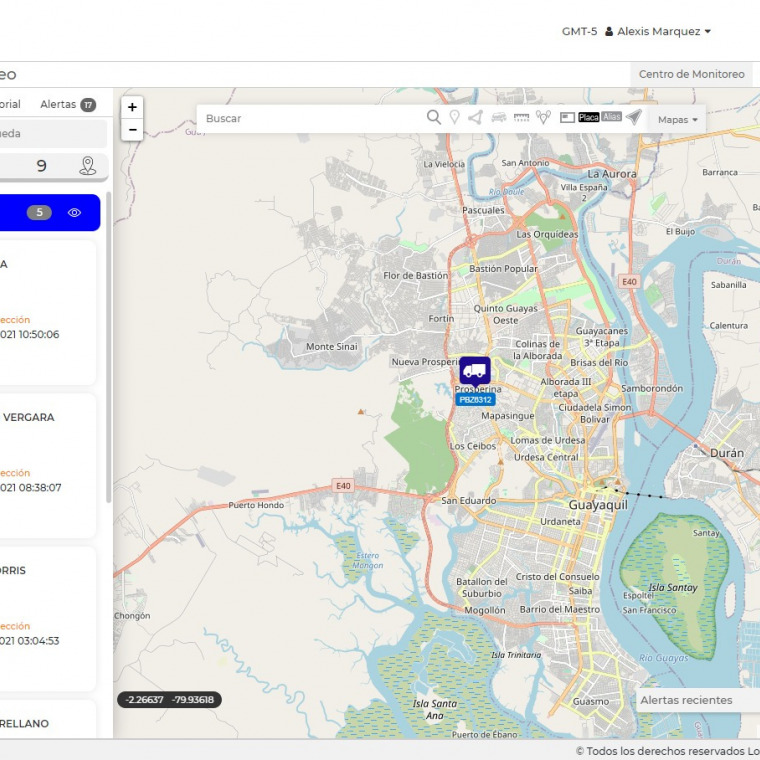Viewport: 760px width, 760px height.
Task: Click the magnifying glass search icon
Action: tap(434, 117)
